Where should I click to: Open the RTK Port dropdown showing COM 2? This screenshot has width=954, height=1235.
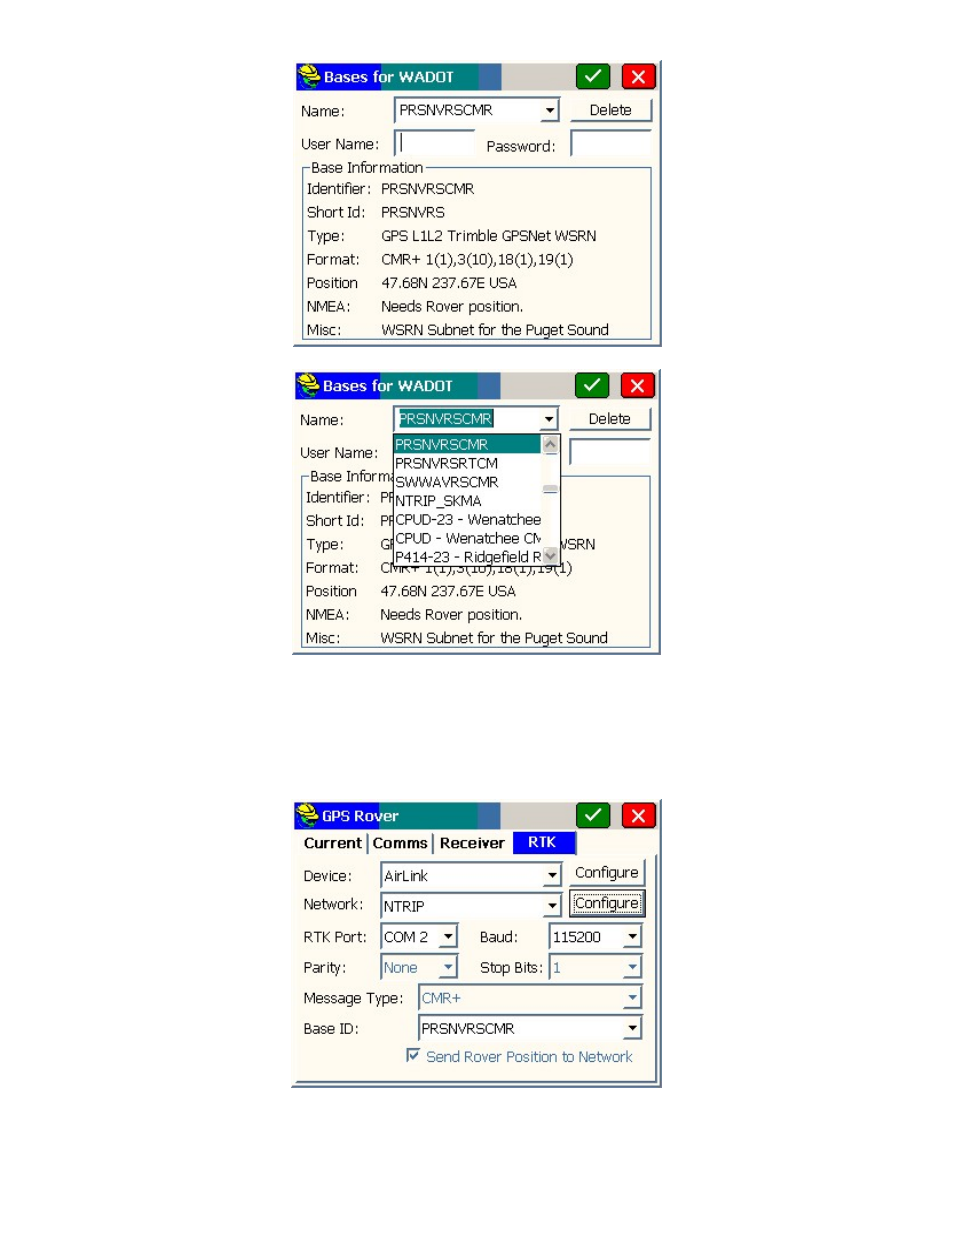coord(449,937)
